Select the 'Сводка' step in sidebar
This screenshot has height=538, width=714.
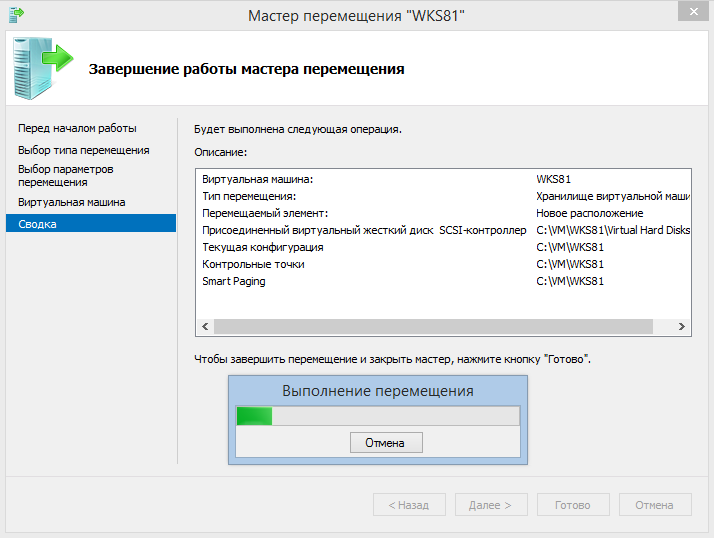(37, 224)
